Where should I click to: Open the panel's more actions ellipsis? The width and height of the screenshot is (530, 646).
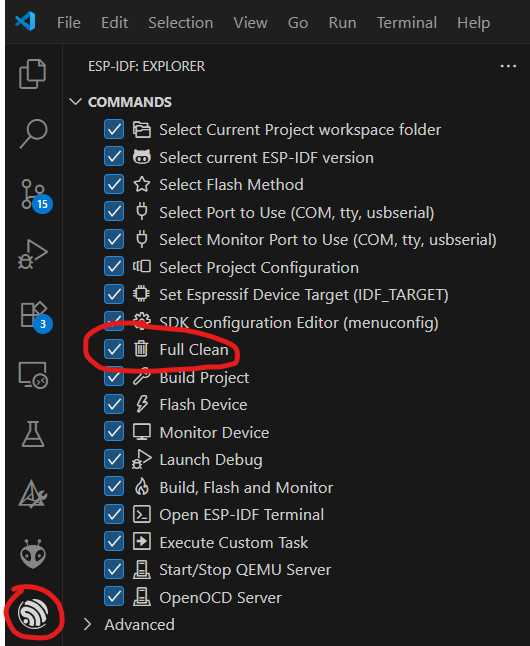(x=508, y=66)
